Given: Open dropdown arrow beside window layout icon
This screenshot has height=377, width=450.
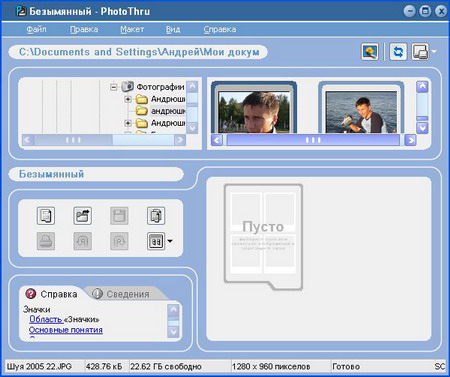Looking at the screenshot, I should click(x=434, y=52).
